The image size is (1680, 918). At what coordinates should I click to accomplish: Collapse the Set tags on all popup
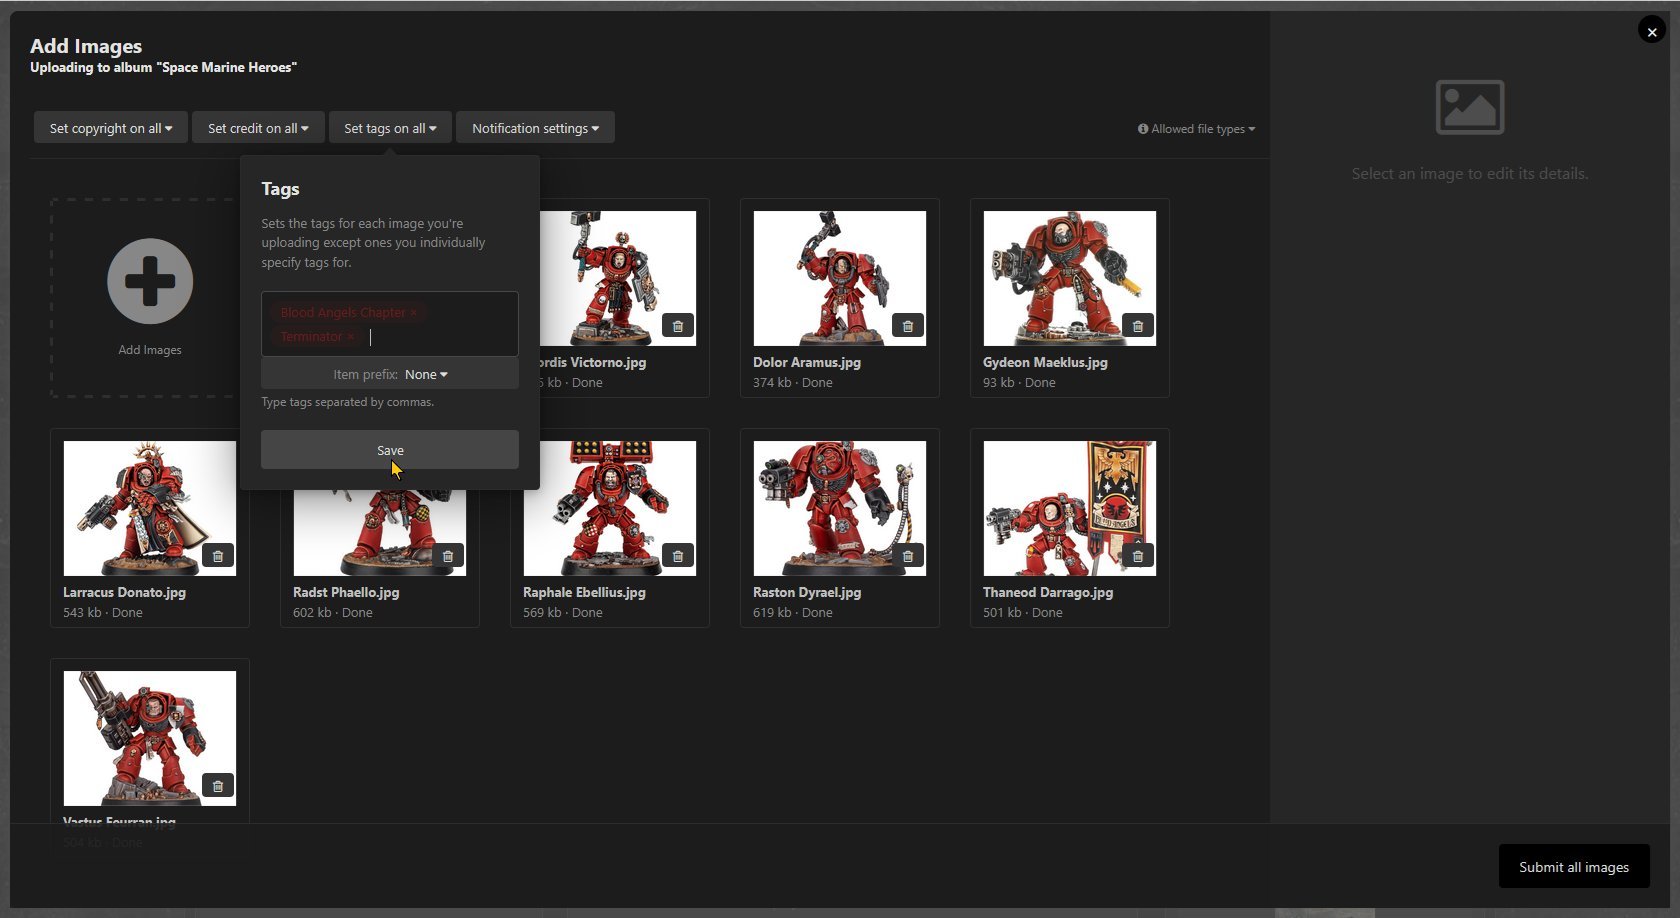pyautogui.click(x=390, y=128)
